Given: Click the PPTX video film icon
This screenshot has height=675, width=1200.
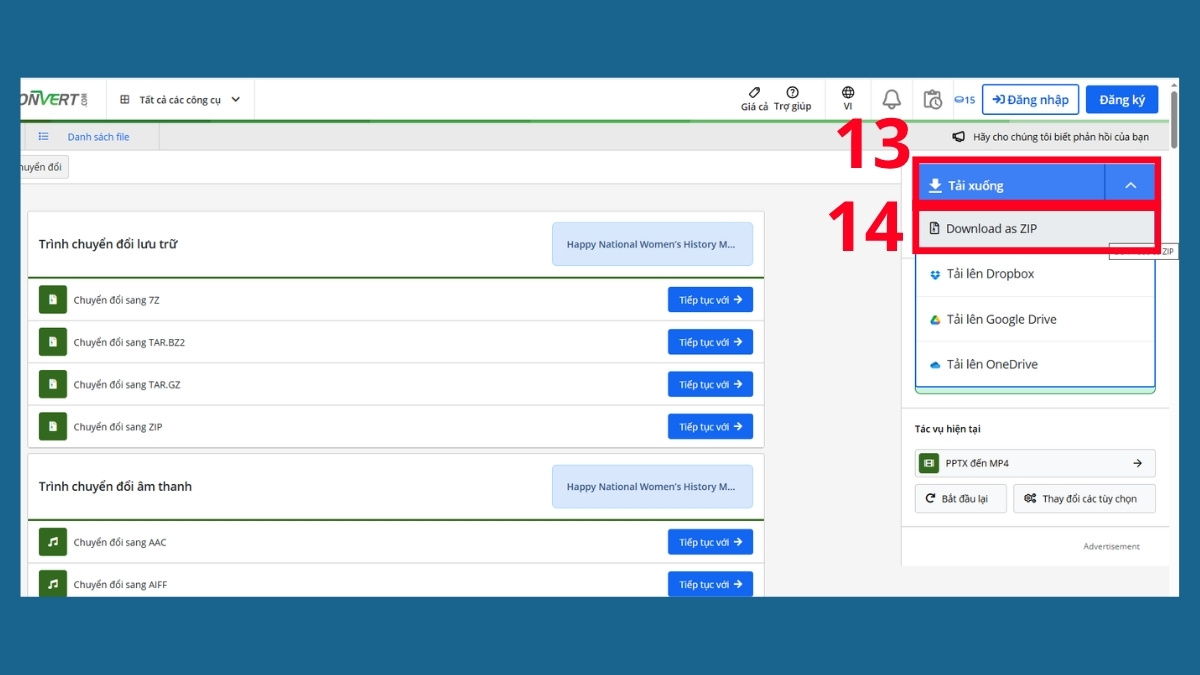Looking at the screenshot, I should (x=929, y=463).
